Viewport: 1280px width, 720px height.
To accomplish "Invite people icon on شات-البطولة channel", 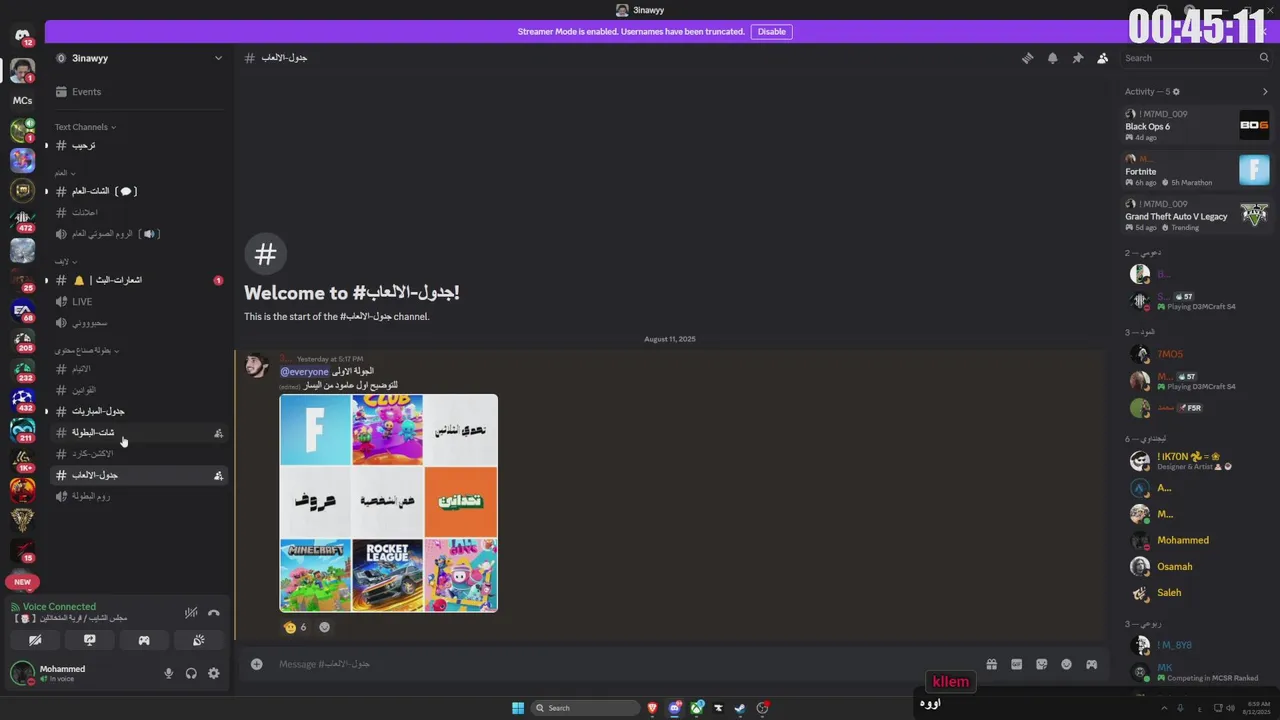I will click(x=218, y=433).
